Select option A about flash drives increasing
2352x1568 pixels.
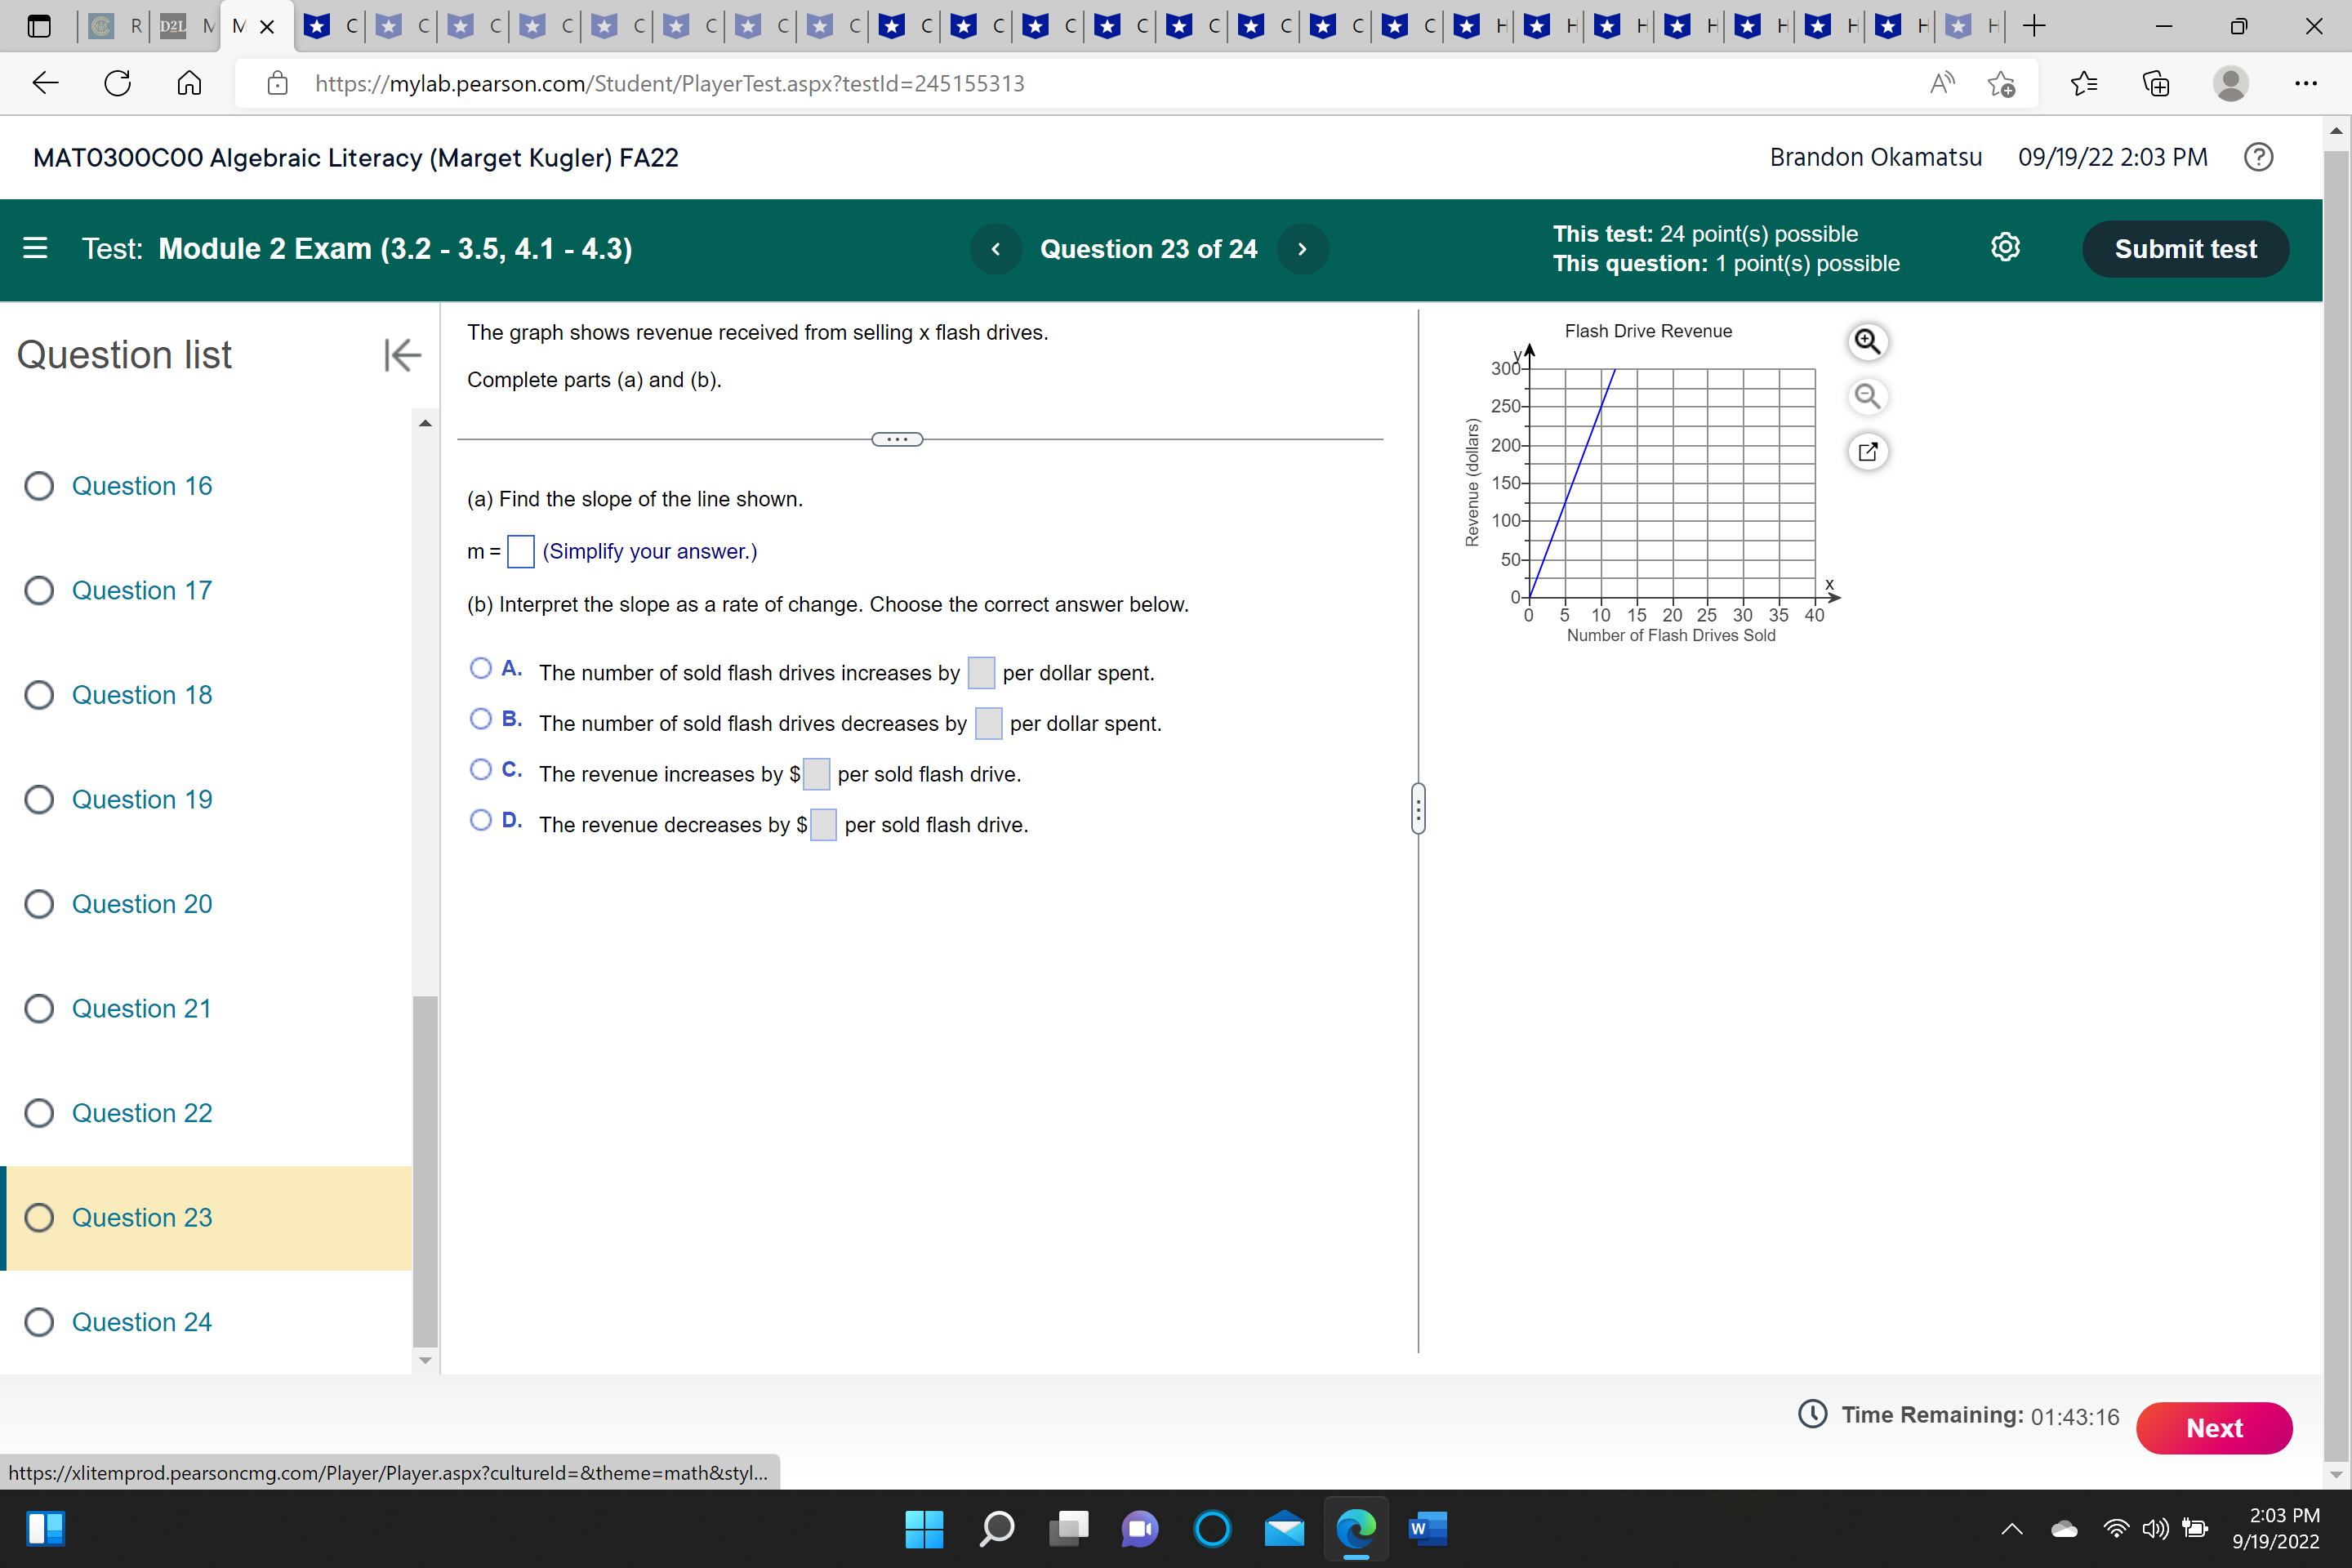(481, 668)
